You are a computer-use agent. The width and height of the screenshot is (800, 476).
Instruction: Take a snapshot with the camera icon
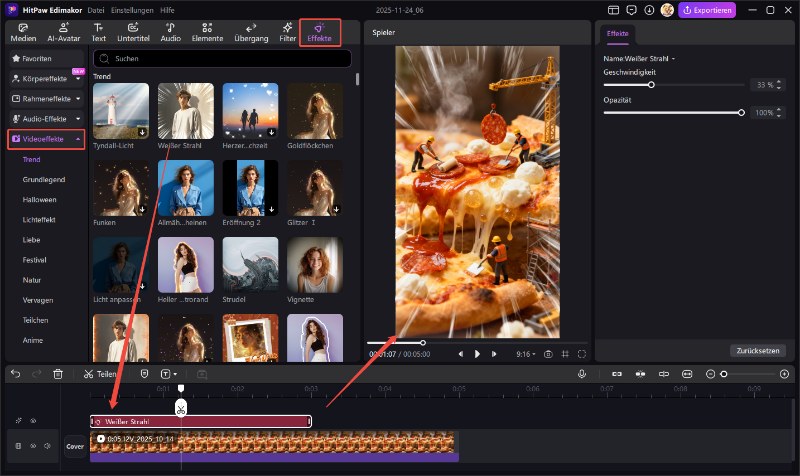[x=547, y=354]
